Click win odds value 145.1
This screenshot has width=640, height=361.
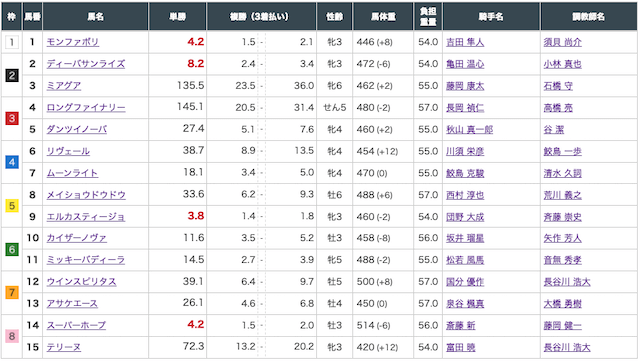pos(190,107)
